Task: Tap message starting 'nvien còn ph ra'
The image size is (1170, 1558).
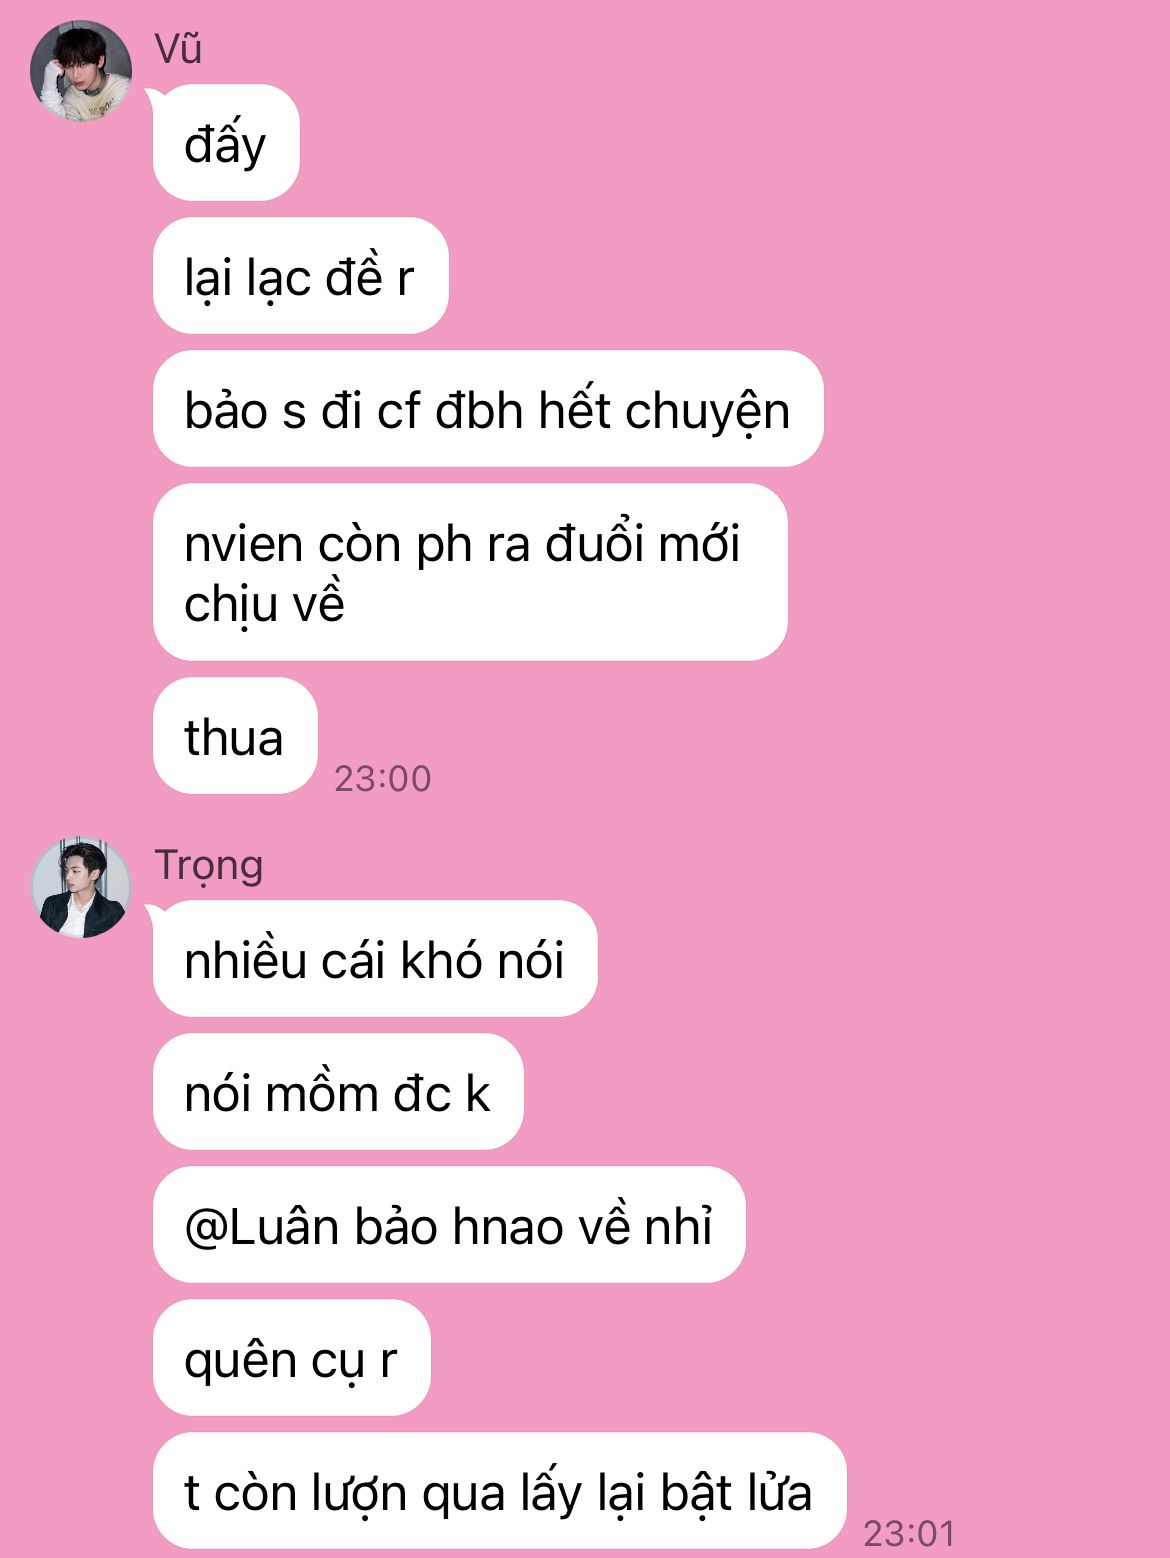Action: click(470, 572)
